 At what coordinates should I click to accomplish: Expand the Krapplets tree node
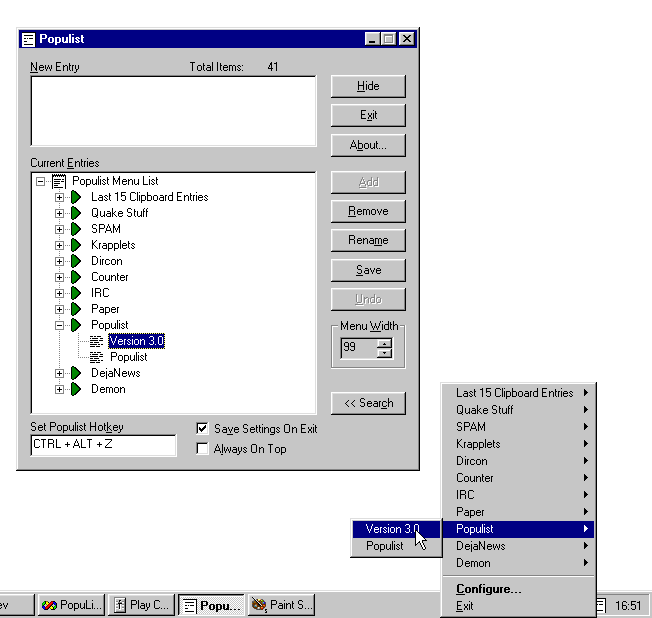click(59, 245)
